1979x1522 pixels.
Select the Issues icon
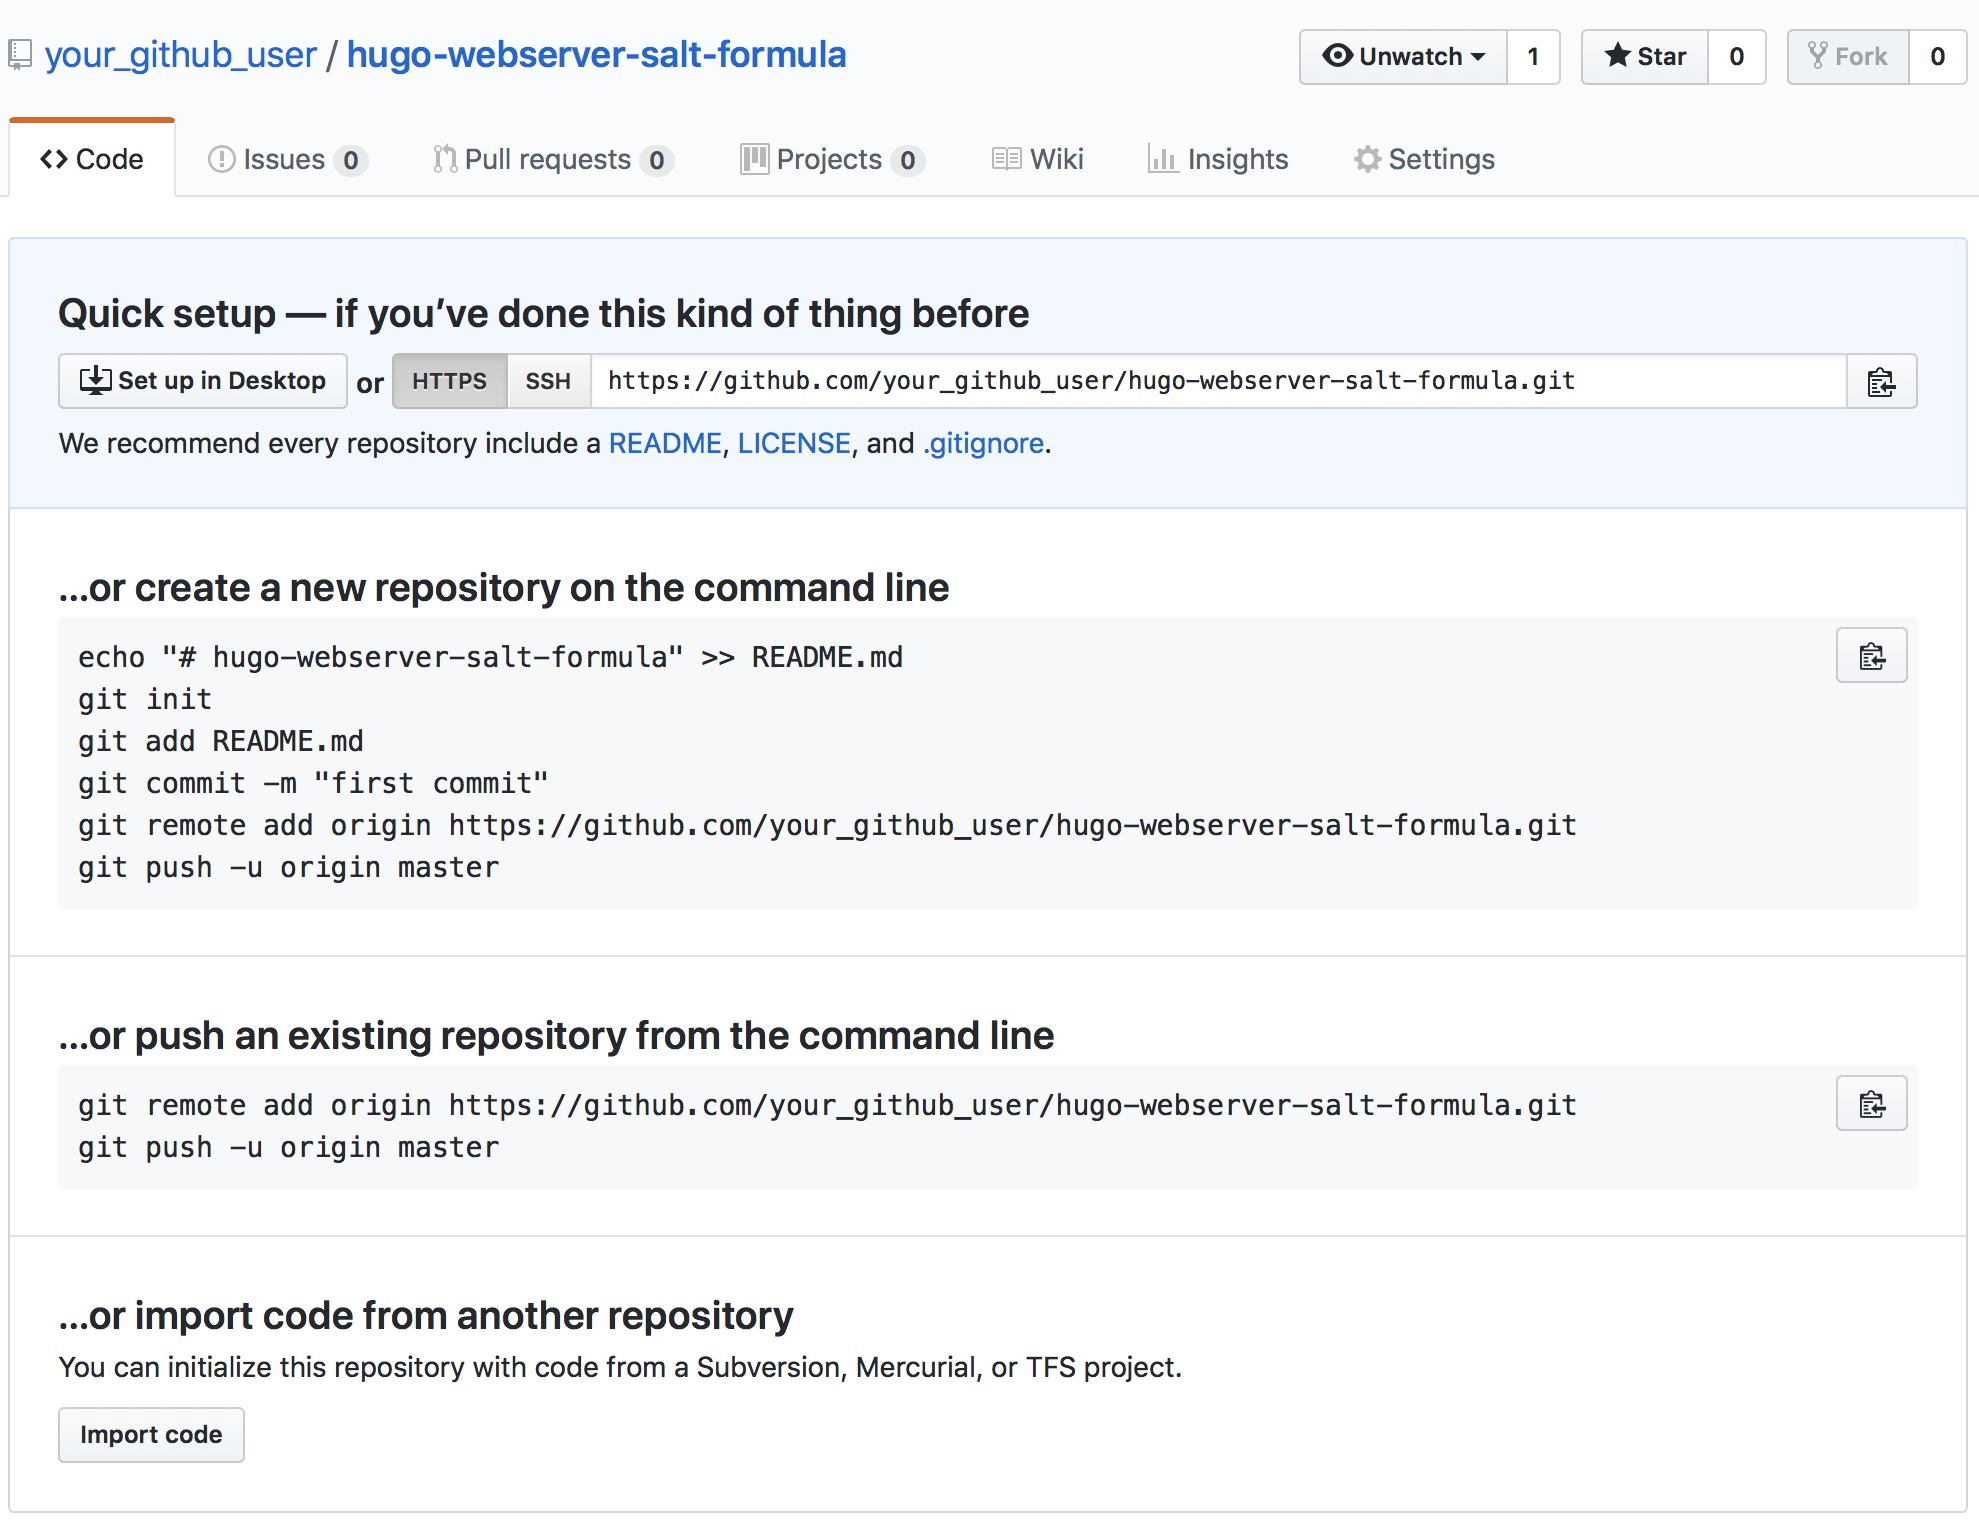(221, 159)
